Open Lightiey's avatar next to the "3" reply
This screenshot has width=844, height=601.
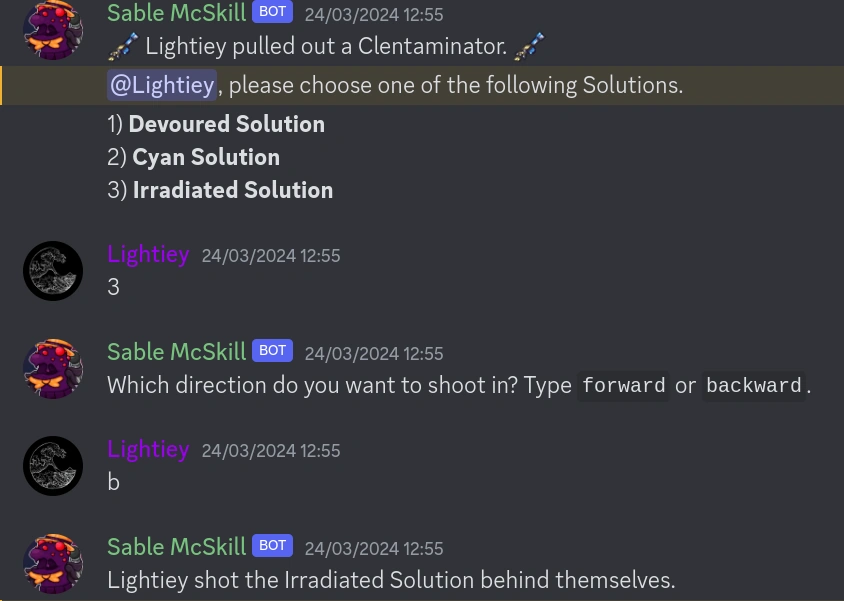coord(53,271)
